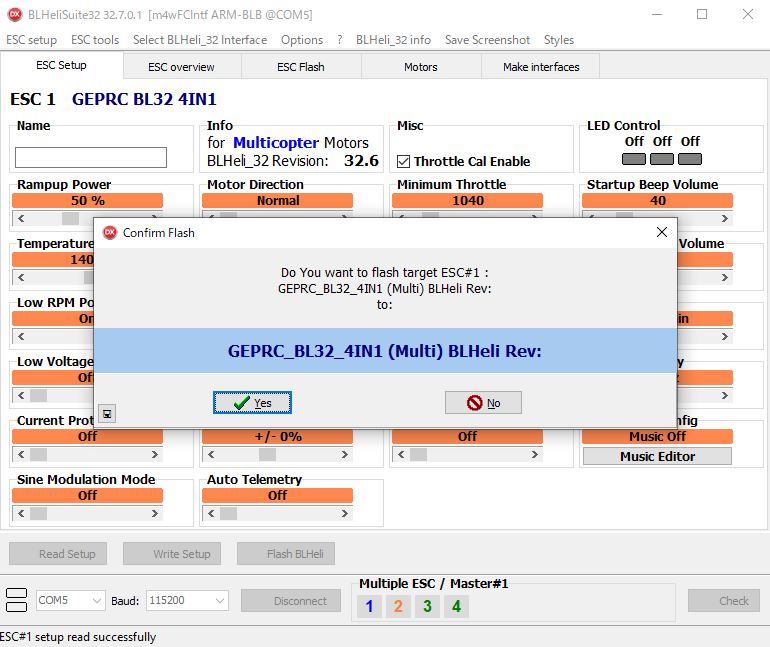770x647 pixels.
Task: Switch to Motors tab
Action: (421, 67)
